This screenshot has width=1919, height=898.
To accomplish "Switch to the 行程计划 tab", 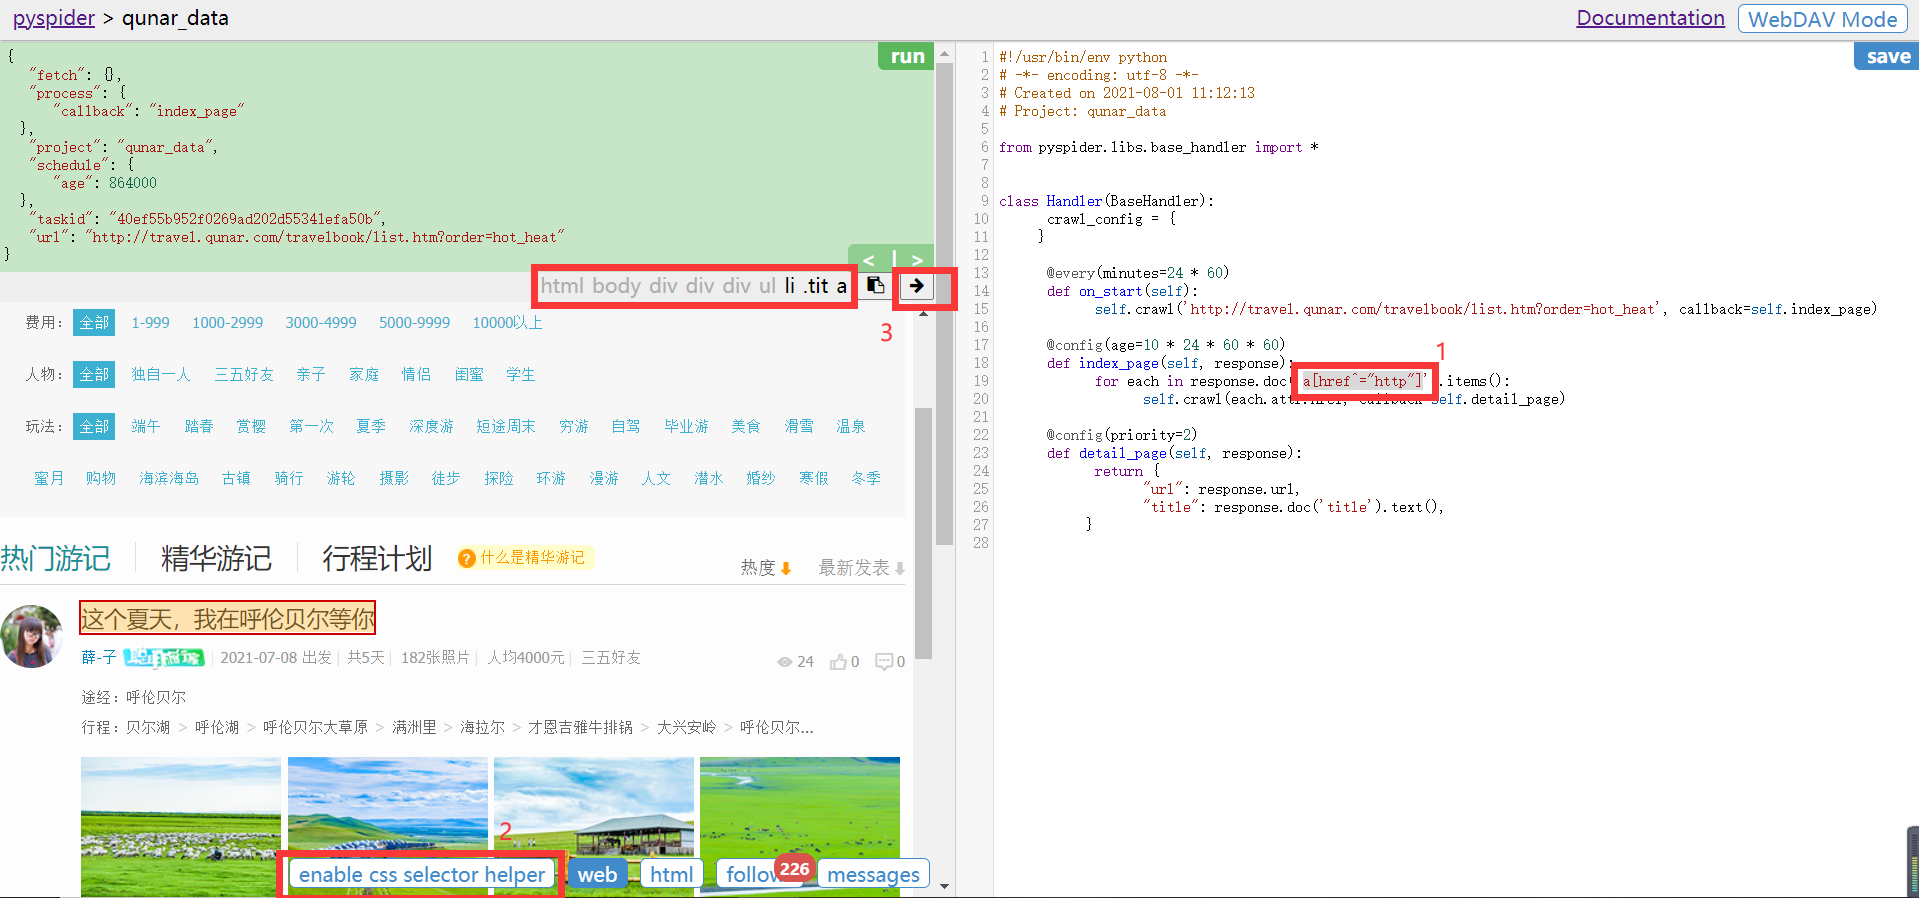I will coord(377,558).
